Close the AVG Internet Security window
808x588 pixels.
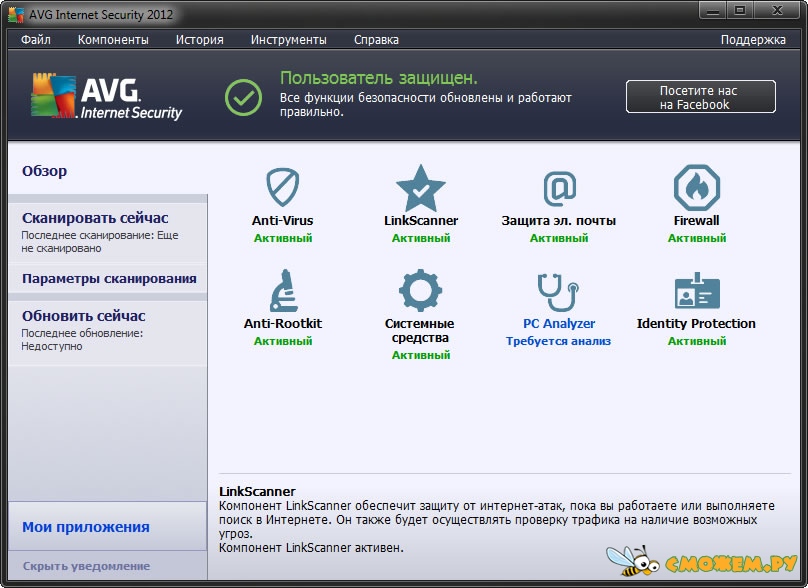pyautogui.click(x=778, y=10)
